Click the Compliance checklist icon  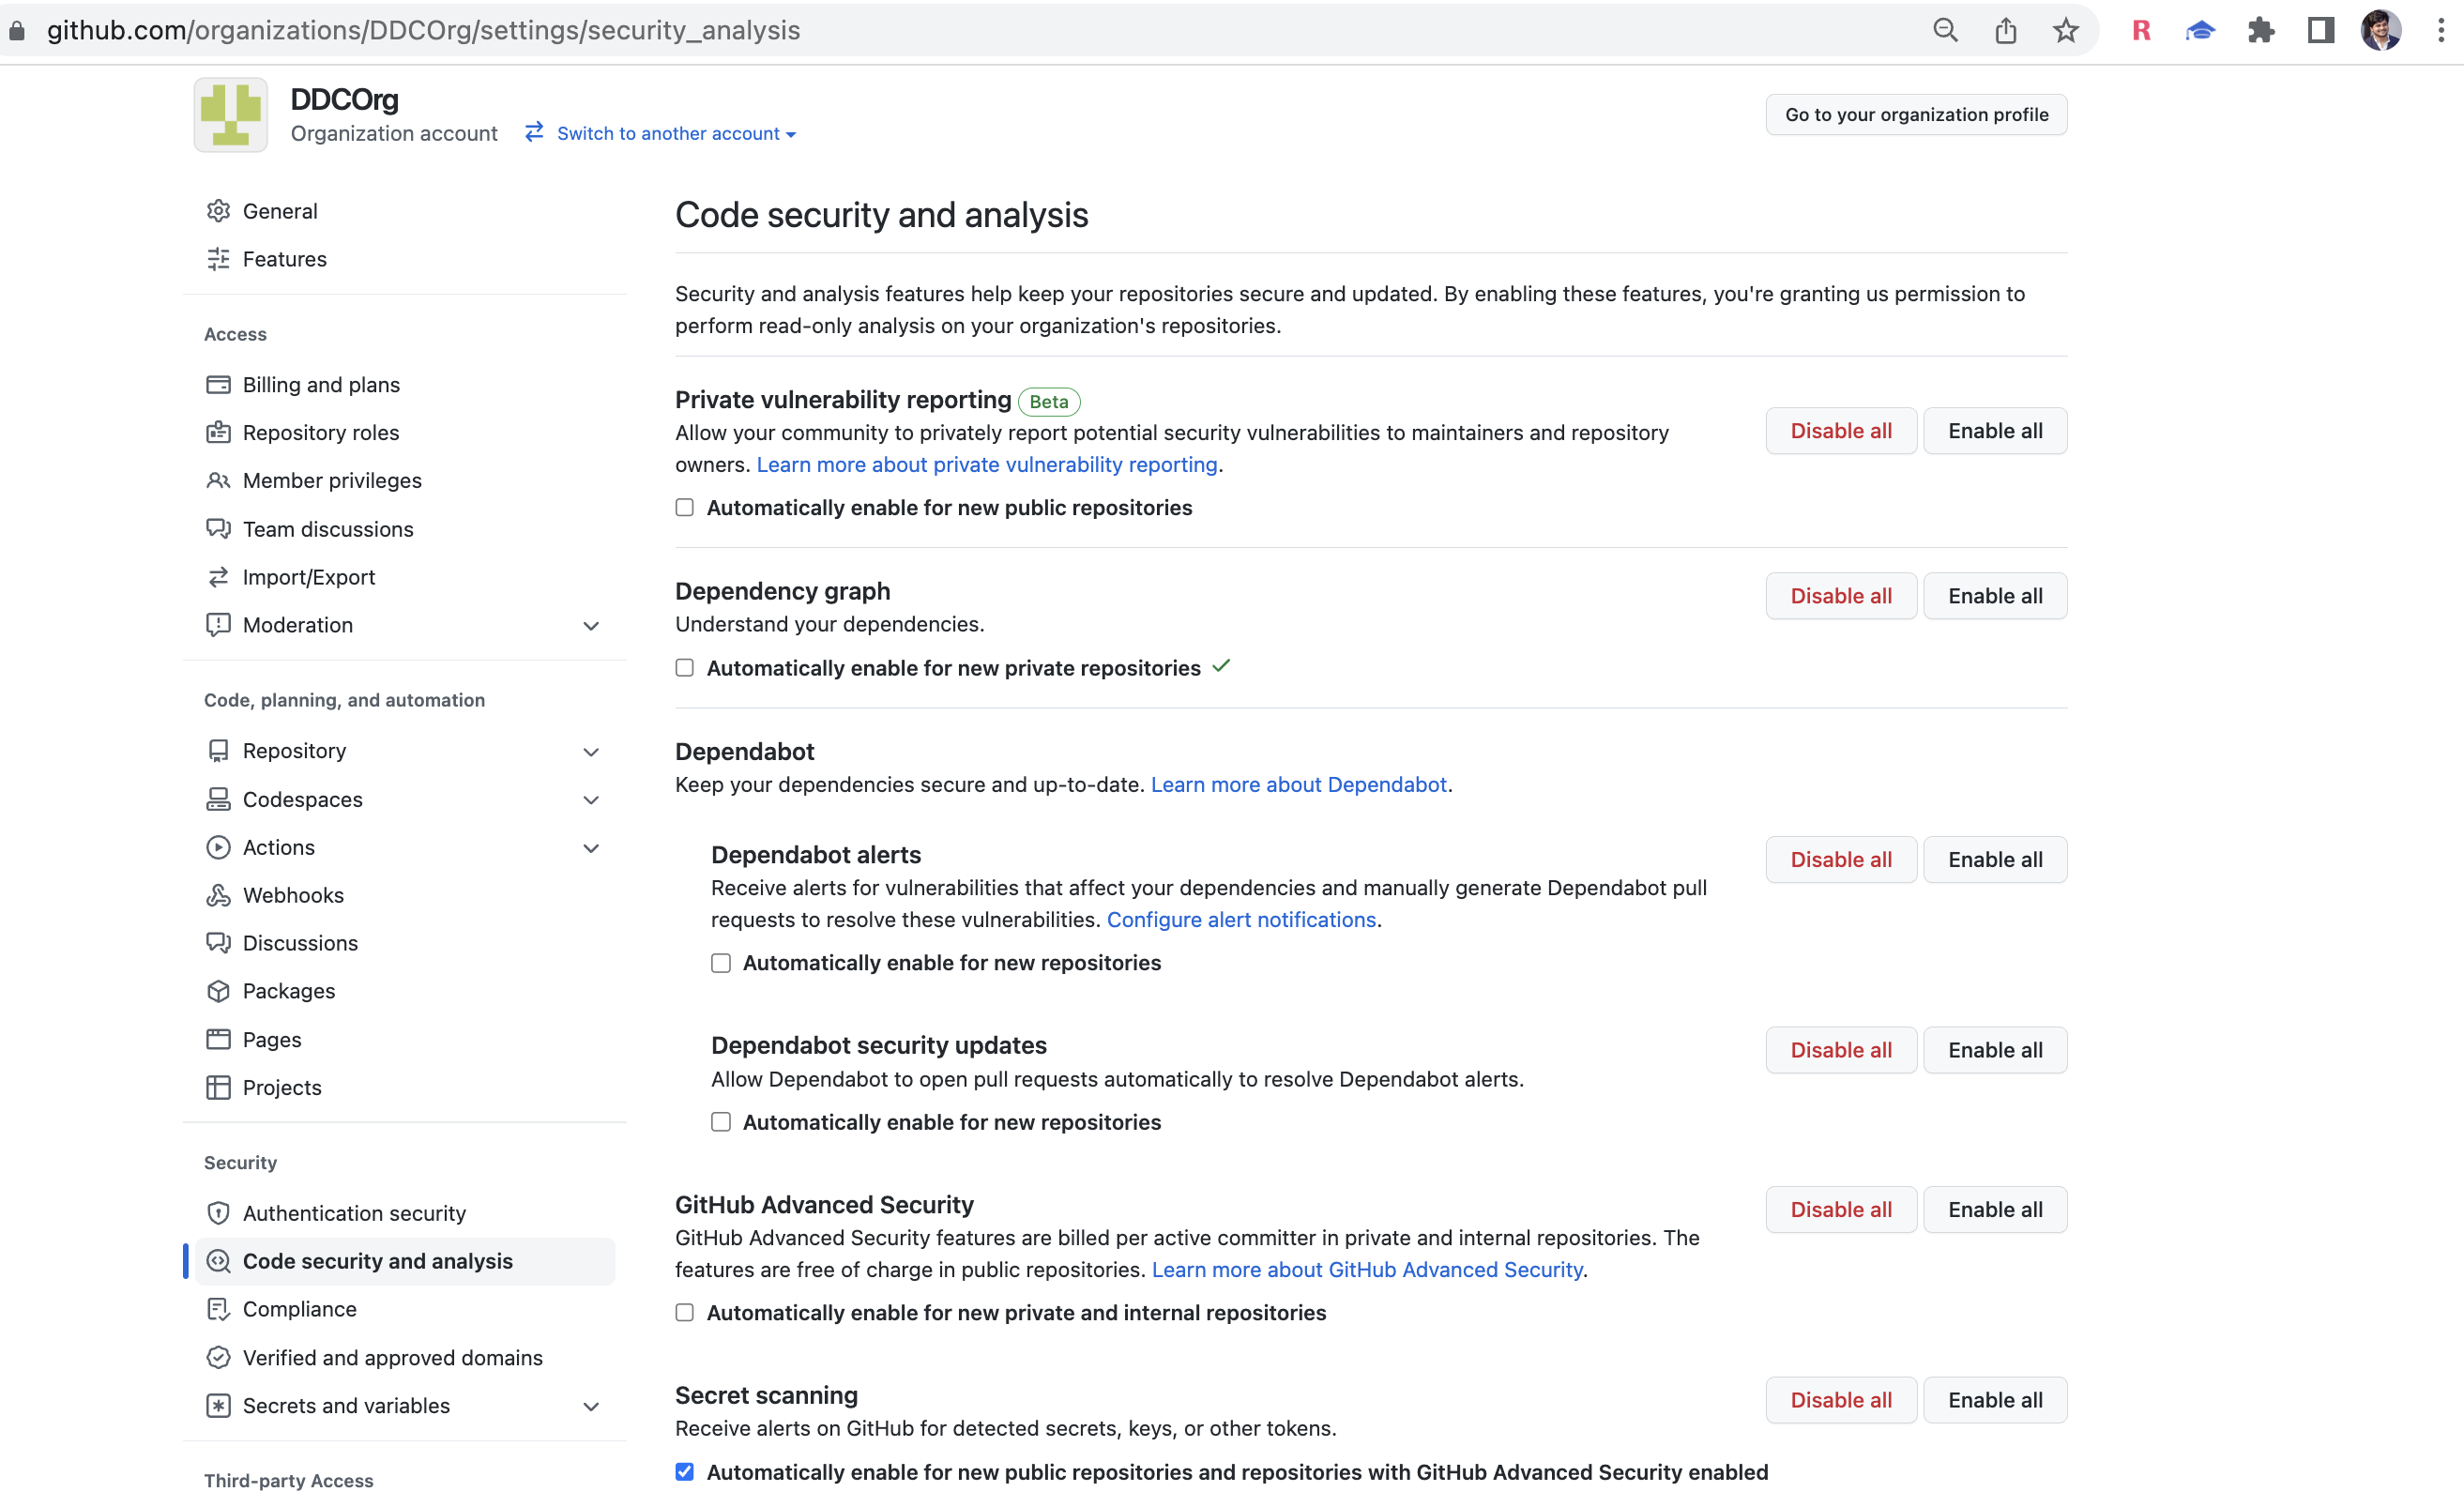[x=218, y=1309]
